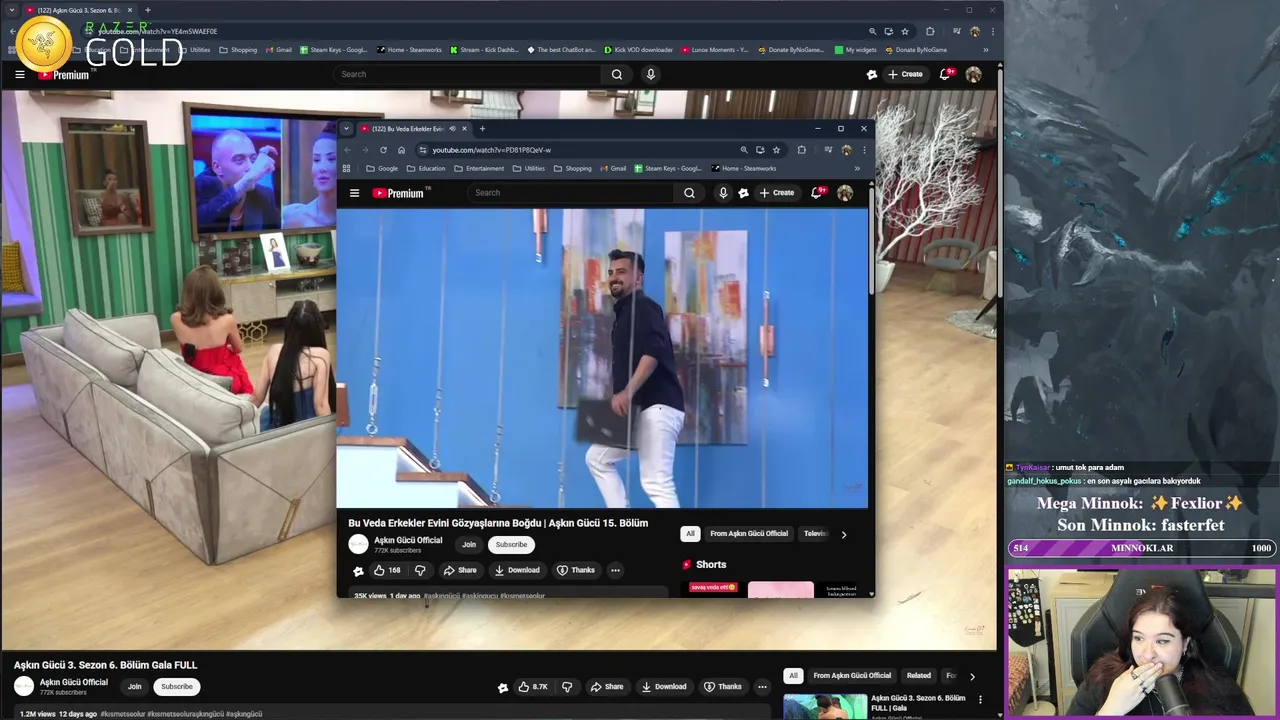This screenshot has width=1280, height=720.
Task: Open suggested Gala FULL video thumbnail in back window
Action: [x=825, y=706]
